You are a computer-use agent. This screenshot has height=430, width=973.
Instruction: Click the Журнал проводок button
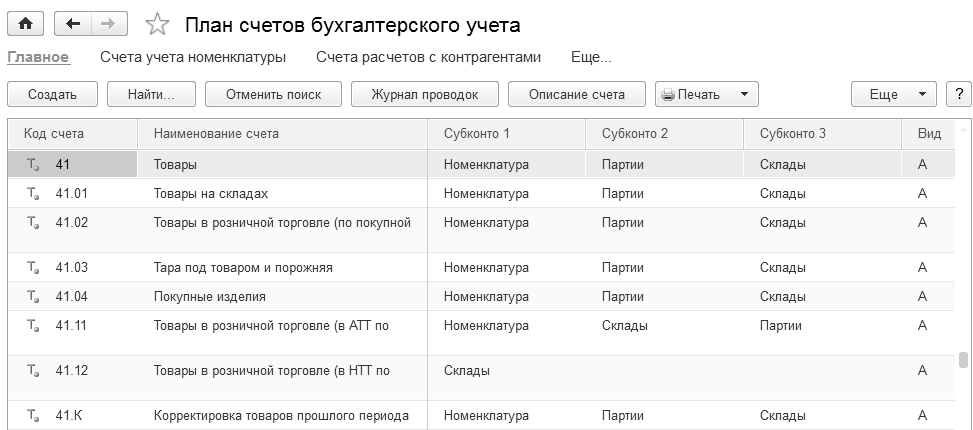click(x=424, y=95)
